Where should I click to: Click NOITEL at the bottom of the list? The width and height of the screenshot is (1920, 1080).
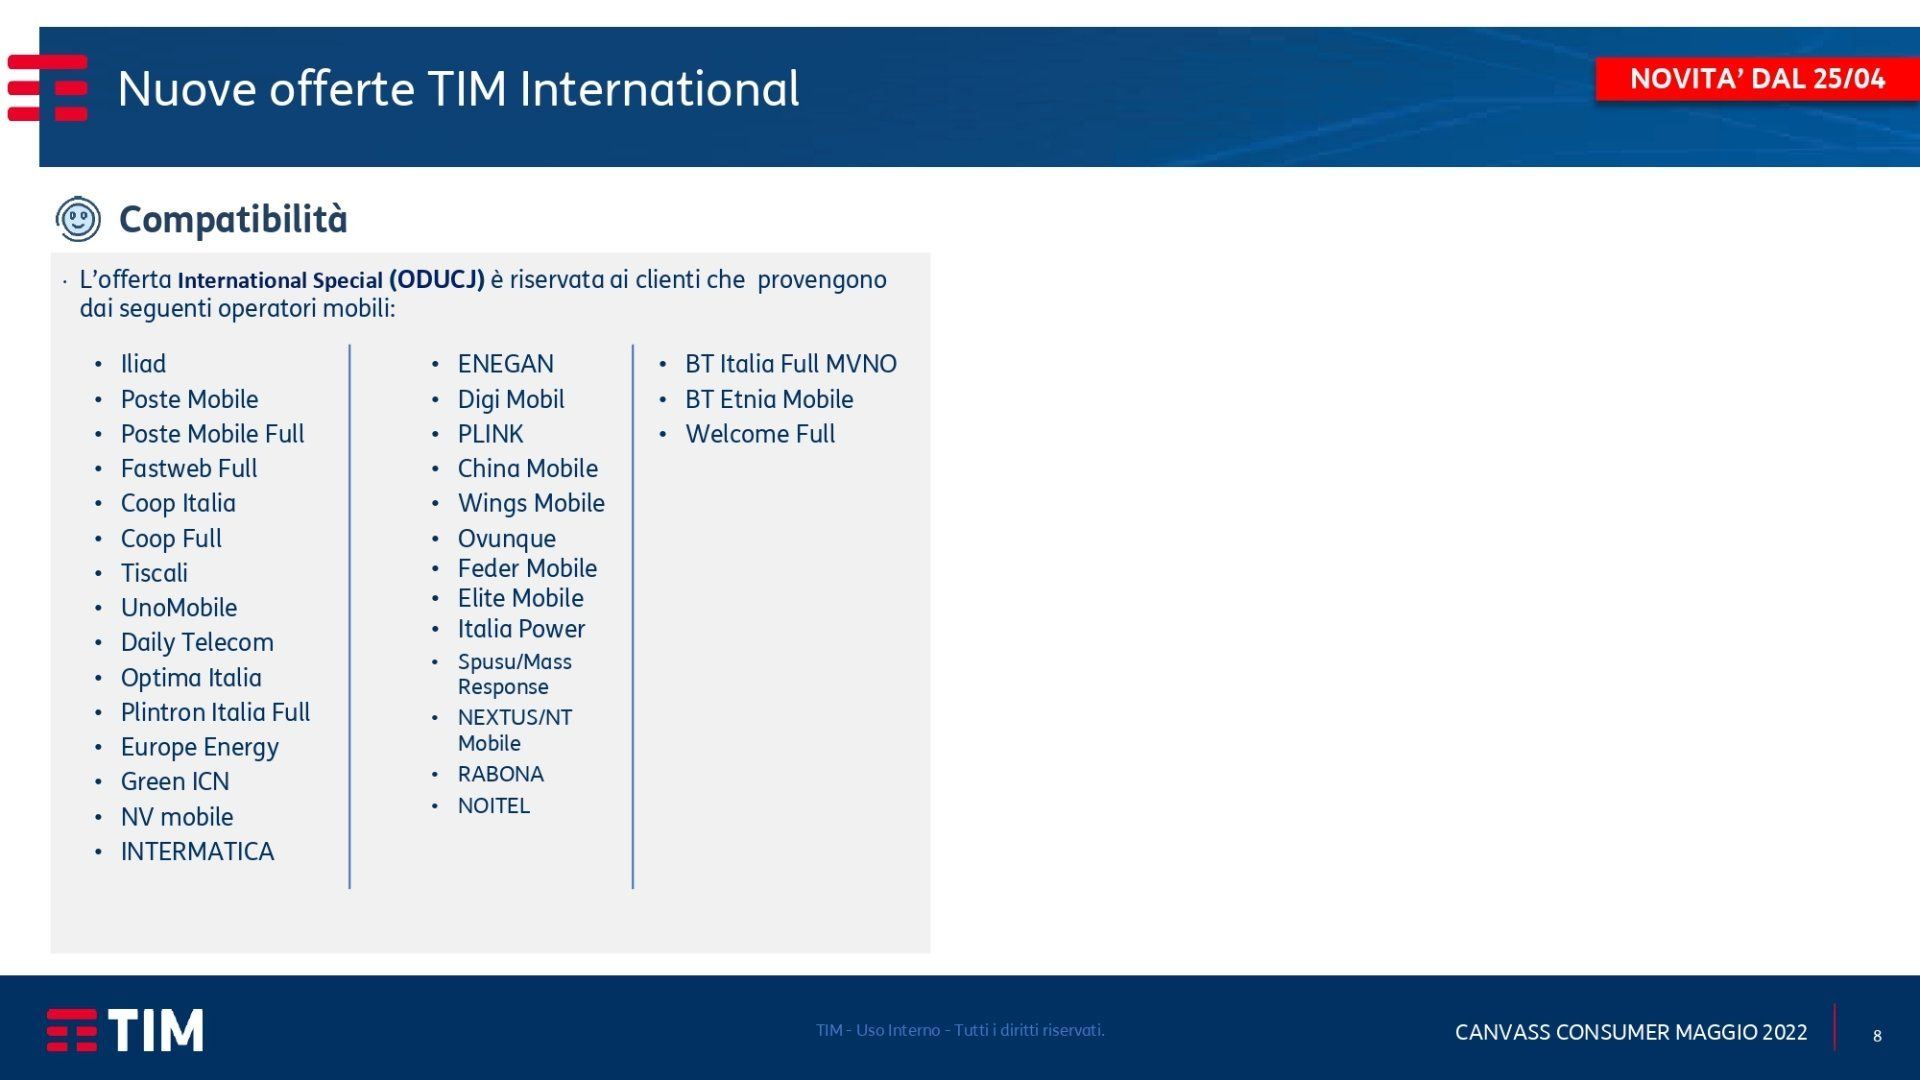(494, 805)
